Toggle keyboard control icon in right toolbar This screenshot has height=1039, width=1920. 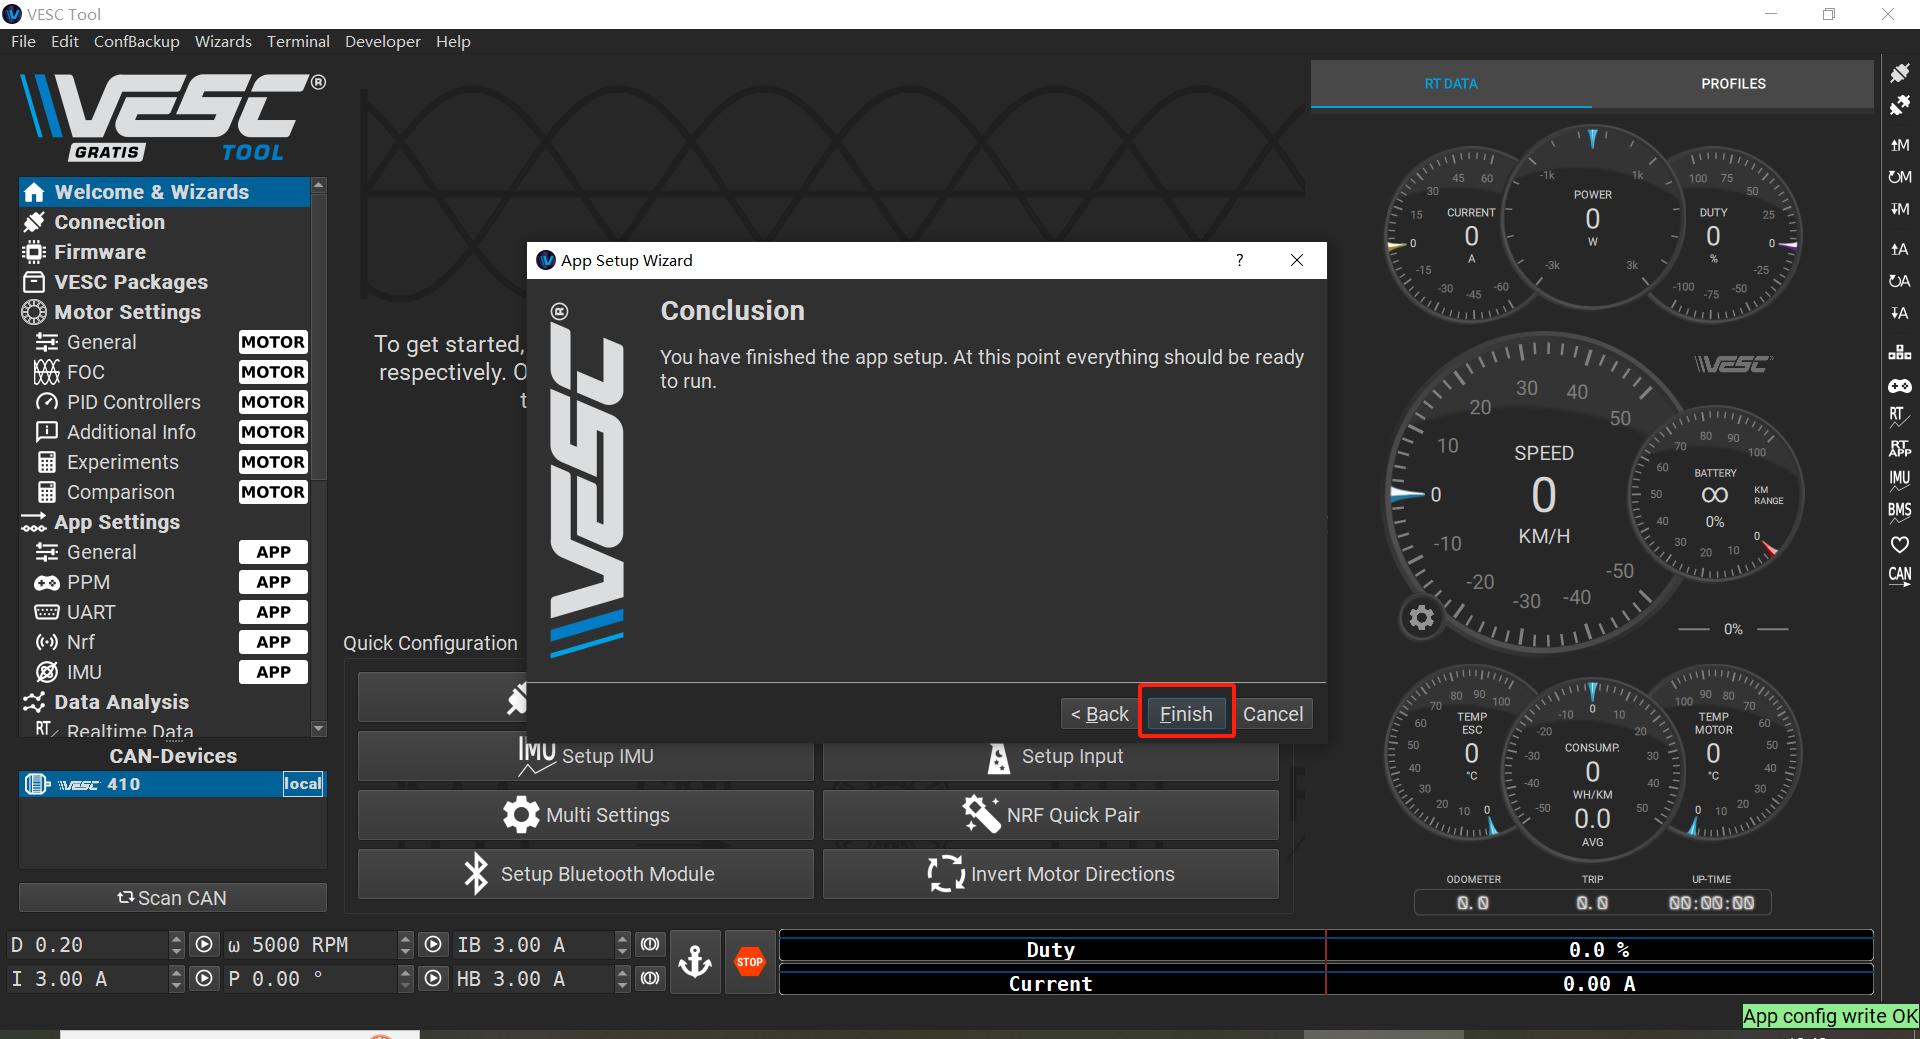pyautogui.click(x=1899, y=353)
